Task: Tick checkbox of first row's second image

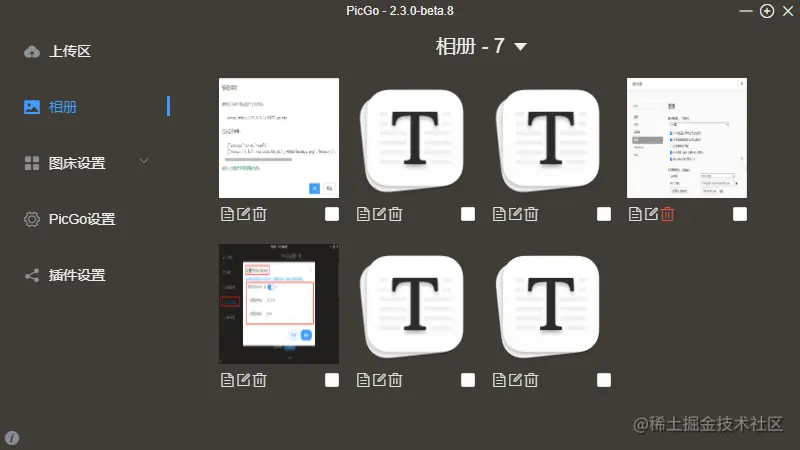Action: click(468, 214)
